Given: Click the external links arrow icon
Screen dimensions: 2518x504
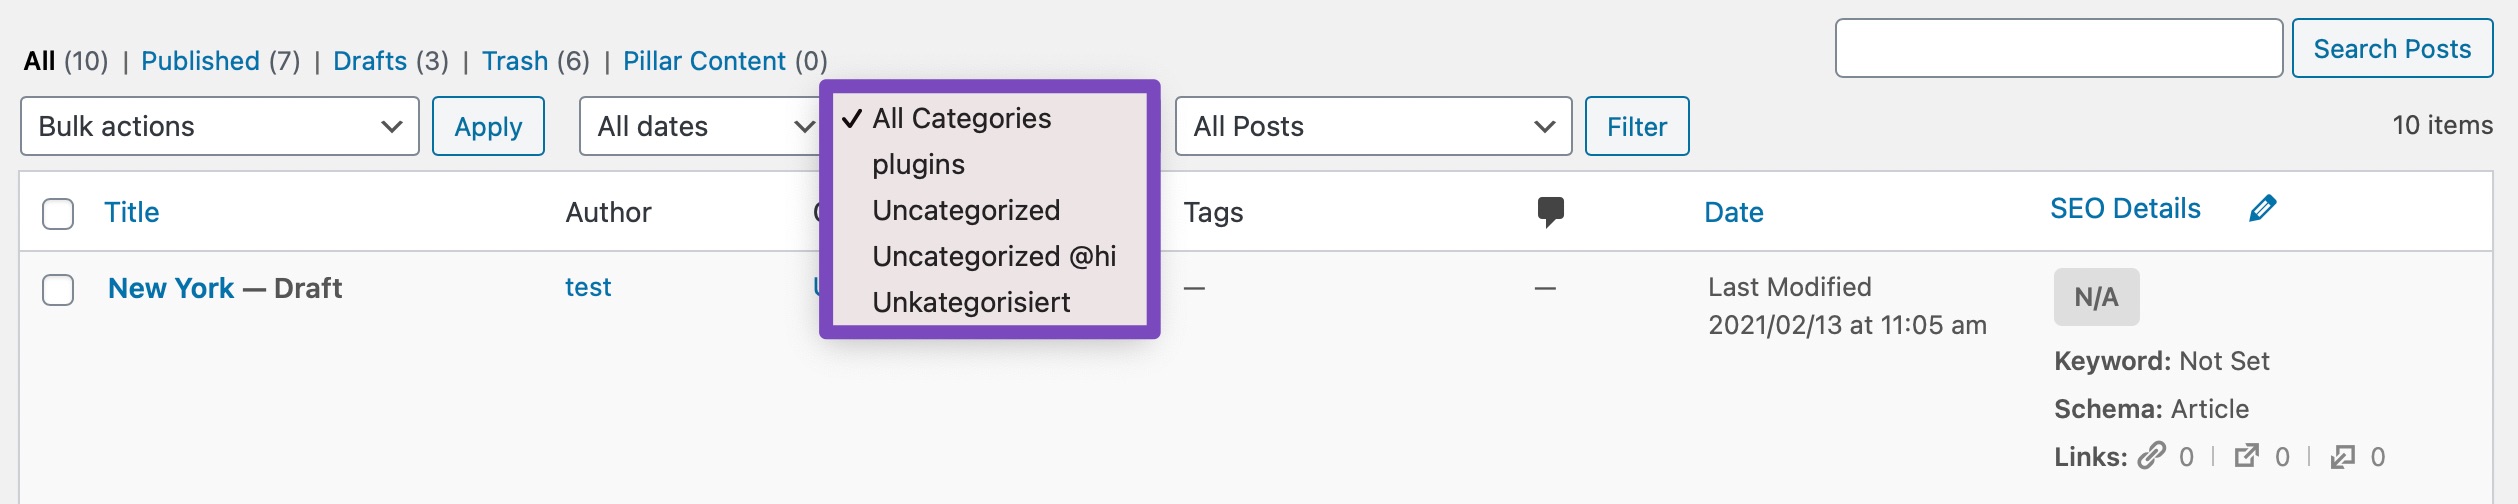Looking at the screenshot, I should coord(2246,456).
